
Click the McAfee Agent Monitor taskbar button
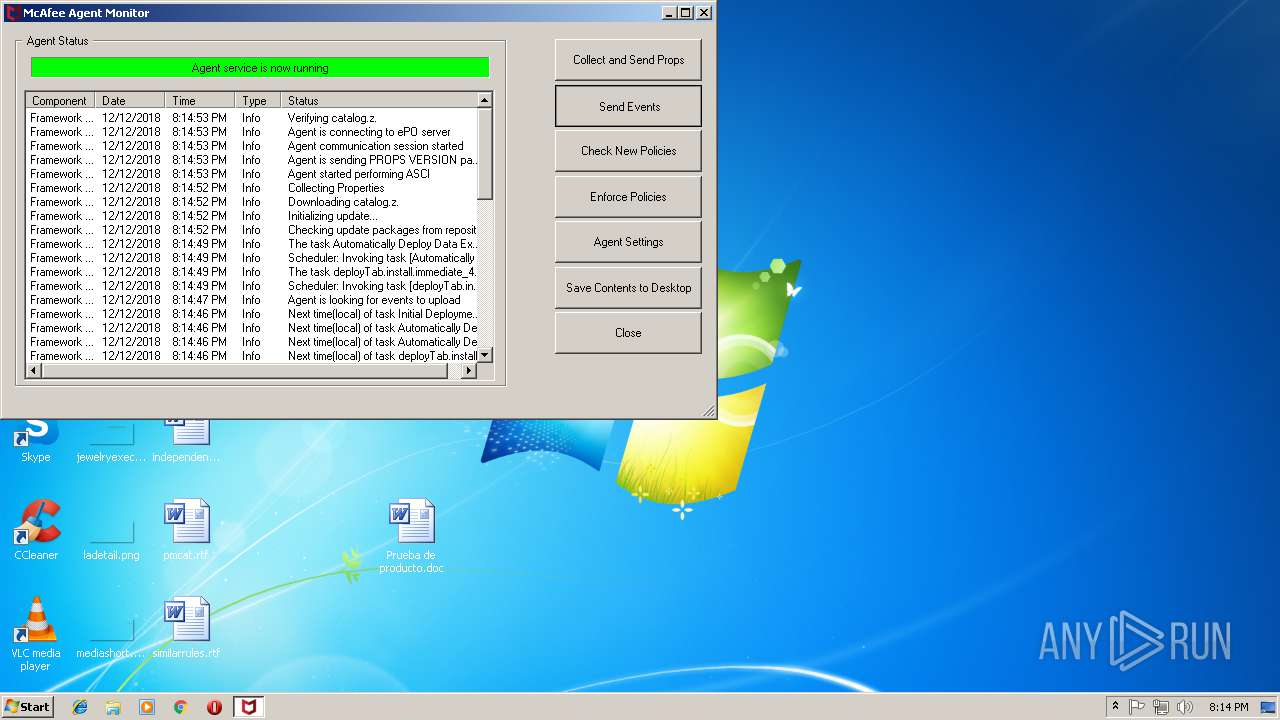pyautogui.click(x=248, y=707)
